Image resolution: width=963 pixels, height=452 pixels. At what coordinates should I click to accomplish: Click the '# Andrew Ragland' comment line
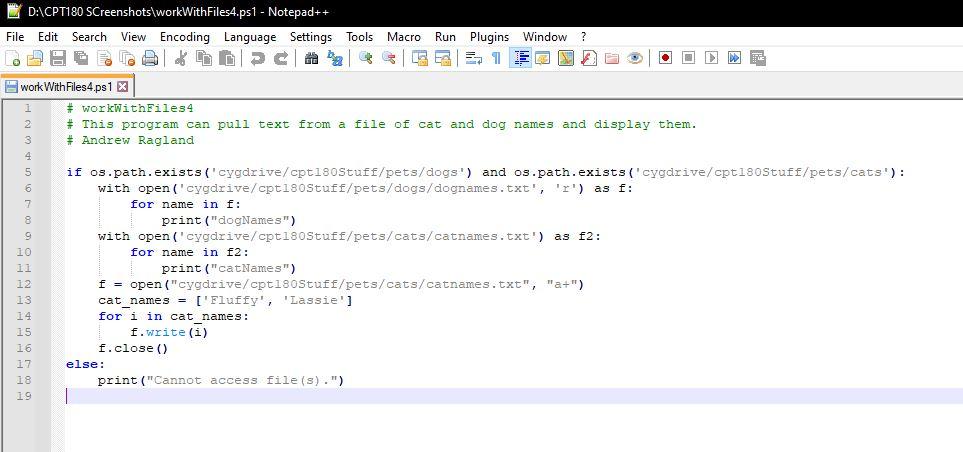[130, 141]
